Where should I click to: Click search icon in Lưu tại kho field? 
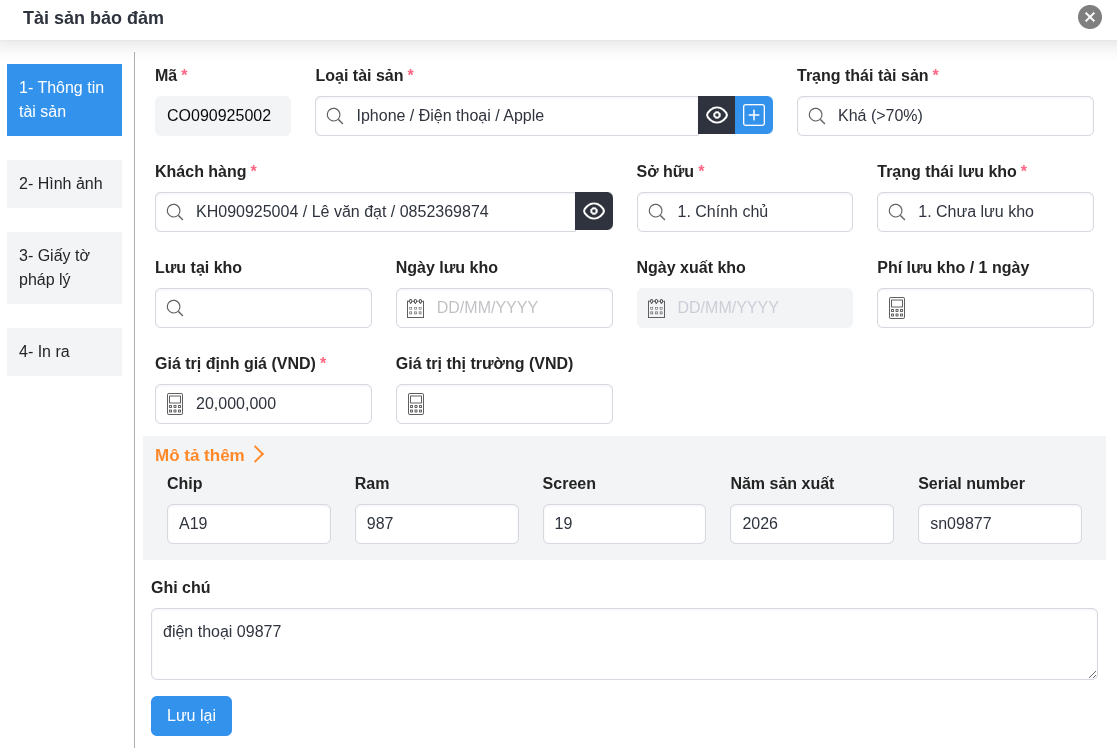[x=175, y=308]
